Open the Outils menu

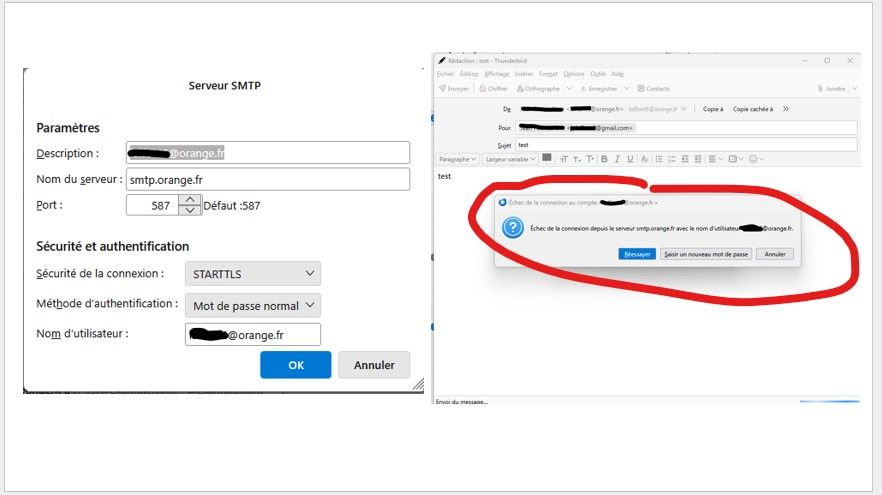(x=598, y=74)
